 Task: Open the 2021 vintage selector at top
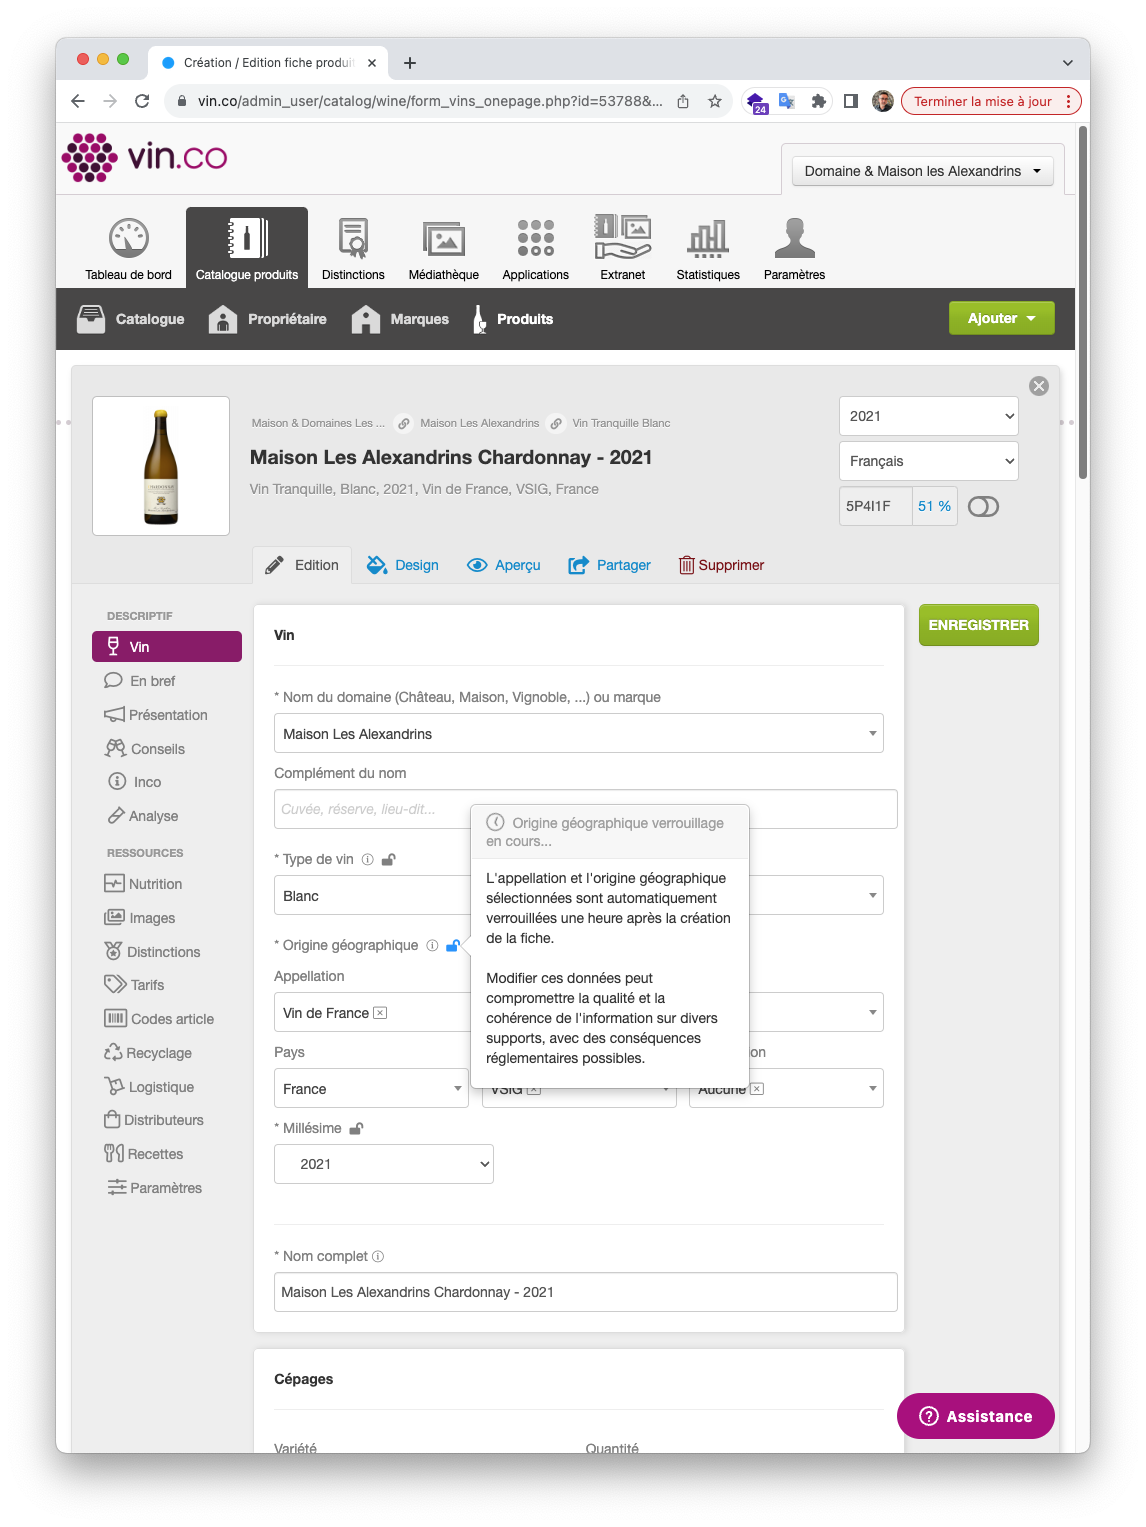(929, 416)
